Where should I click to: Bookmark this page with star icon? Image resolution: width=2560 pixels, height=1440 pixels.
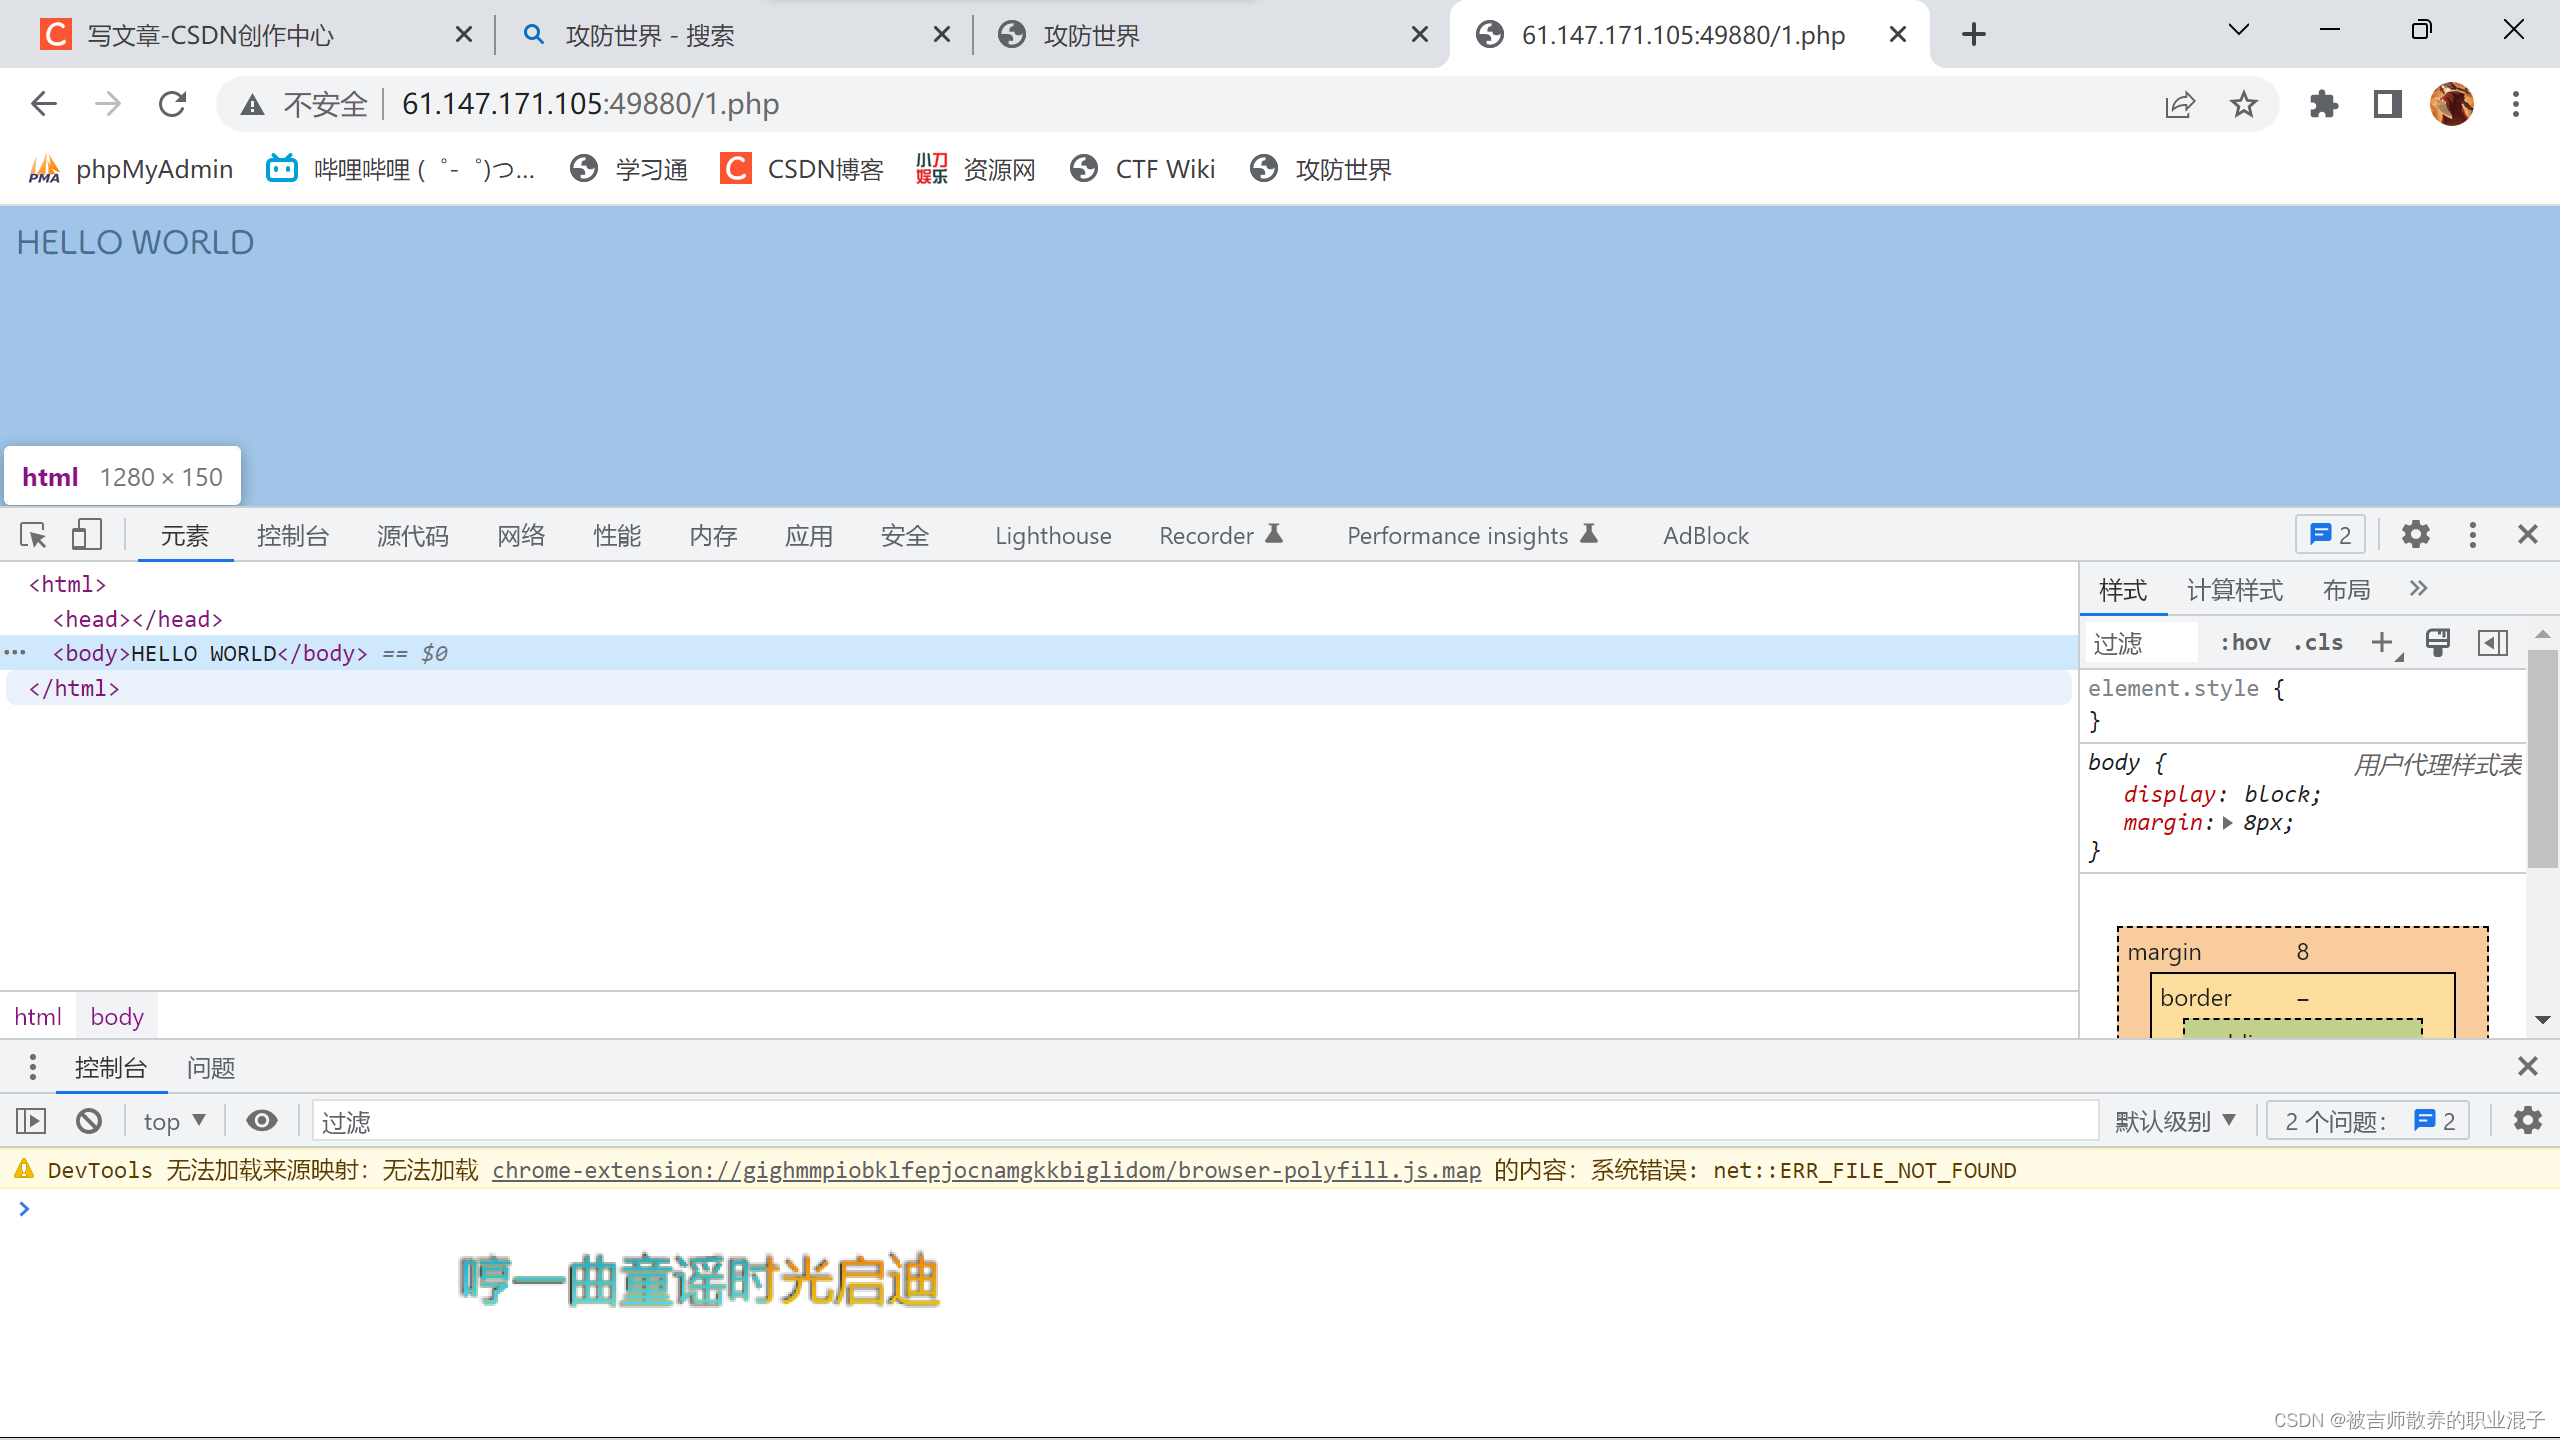[2244, 104]
